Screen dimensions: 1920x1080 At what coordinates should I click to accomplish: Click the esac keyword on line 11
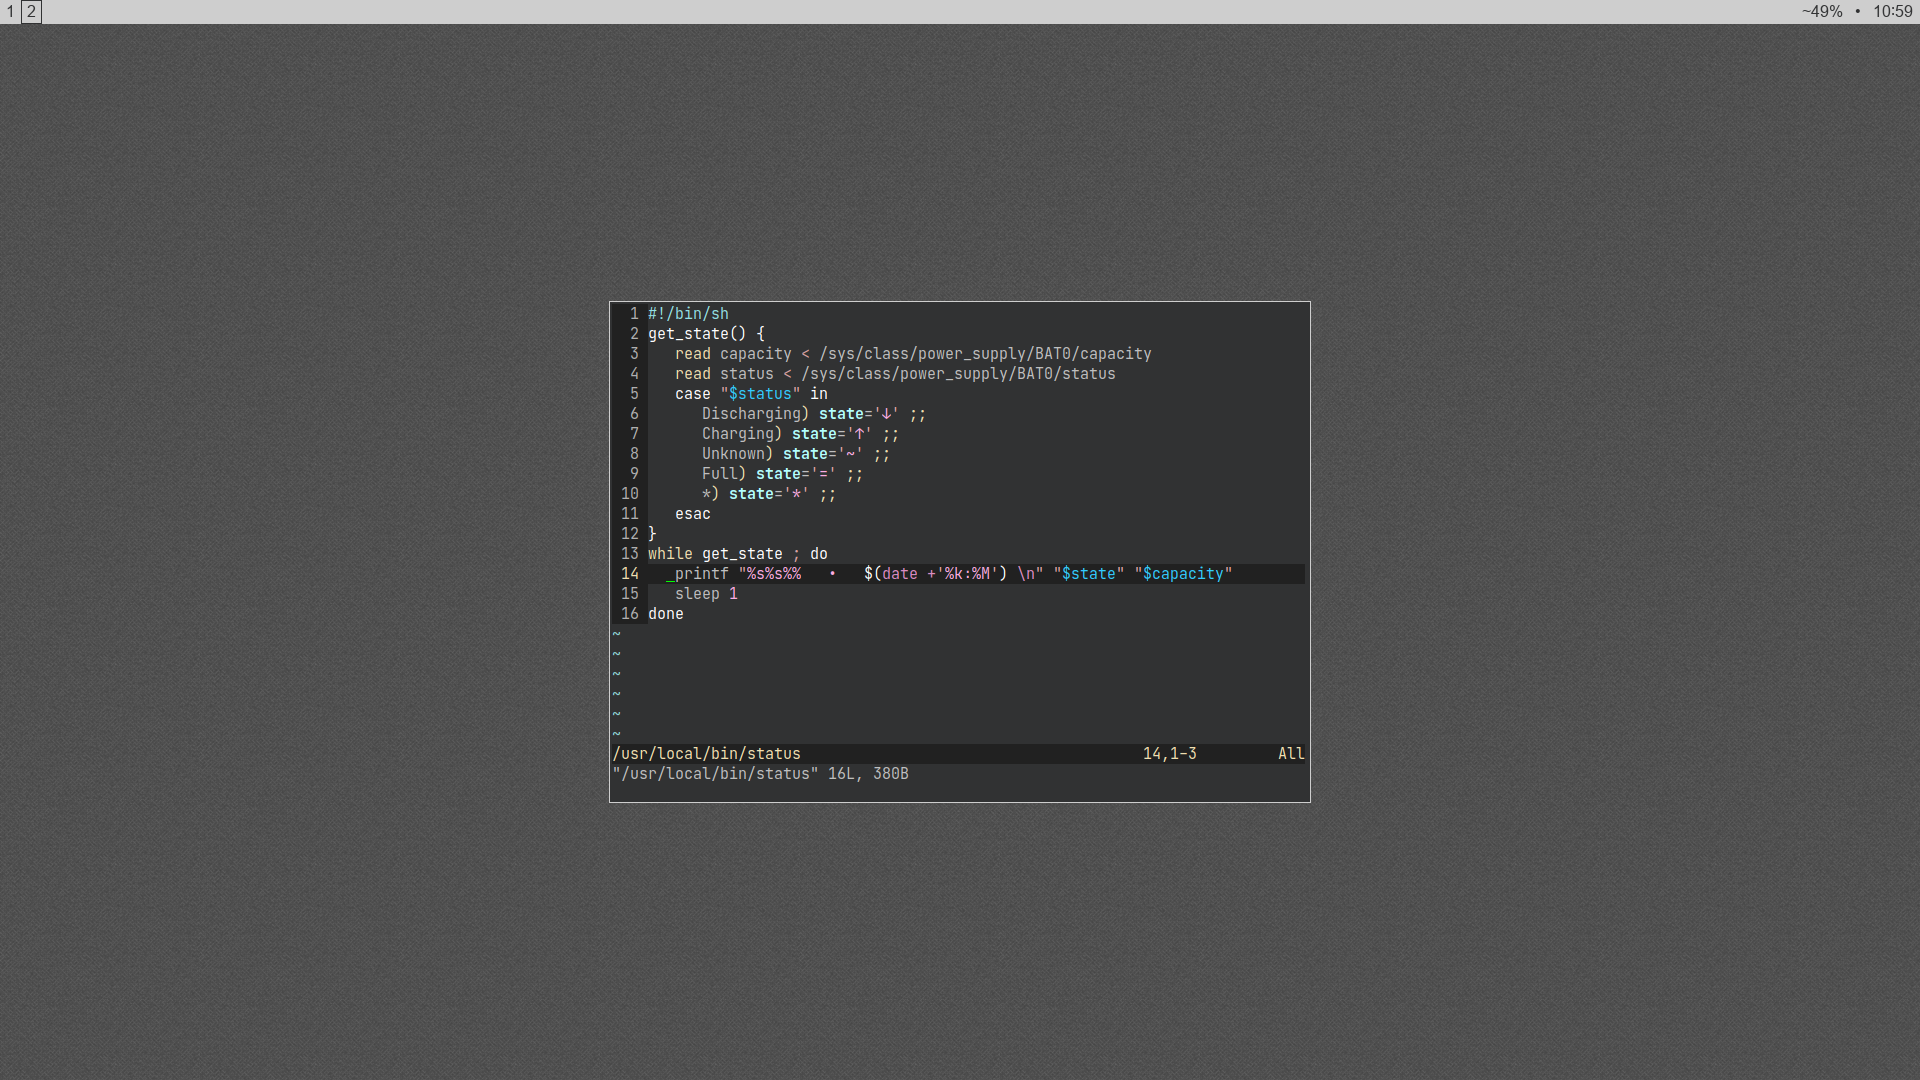click(x=693, y=514)
